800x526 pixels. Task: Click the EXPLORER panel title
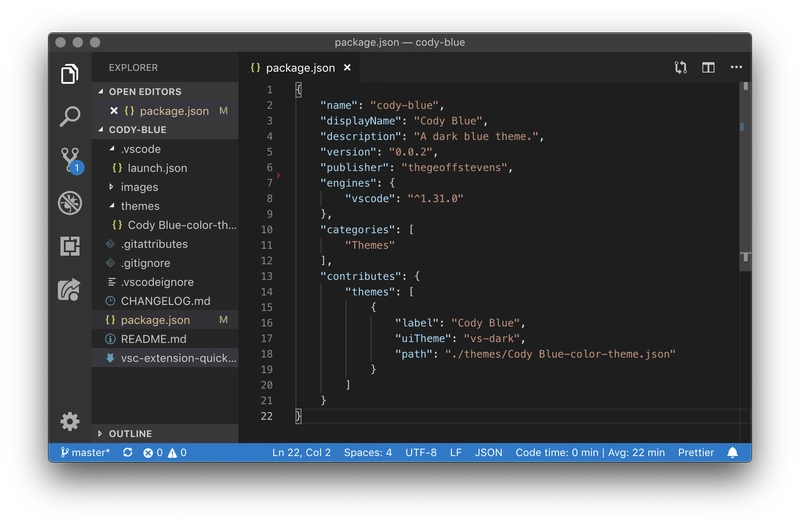point(133,67)
